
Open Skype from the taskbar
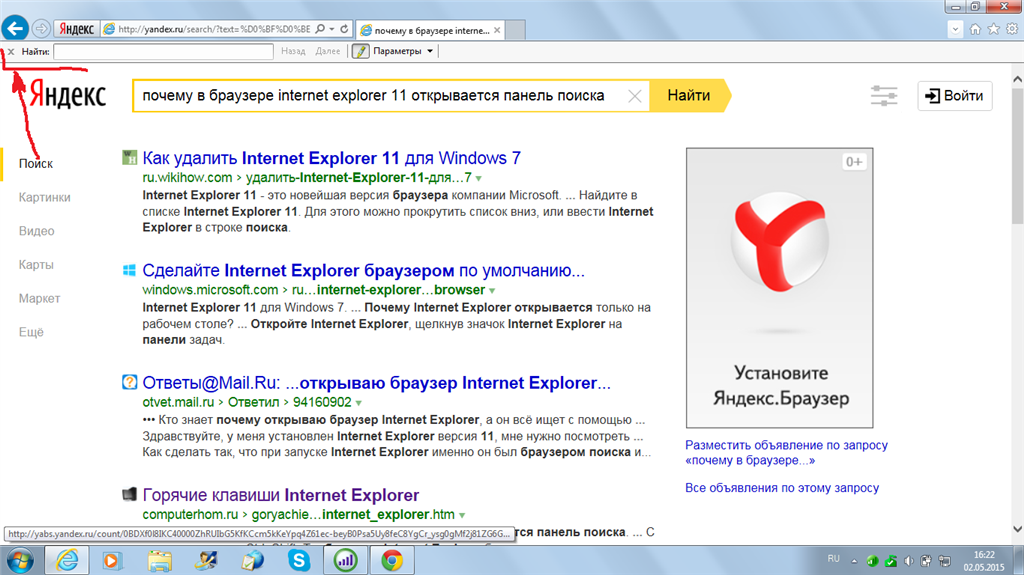pyautogui.click(x=299, y=561)
